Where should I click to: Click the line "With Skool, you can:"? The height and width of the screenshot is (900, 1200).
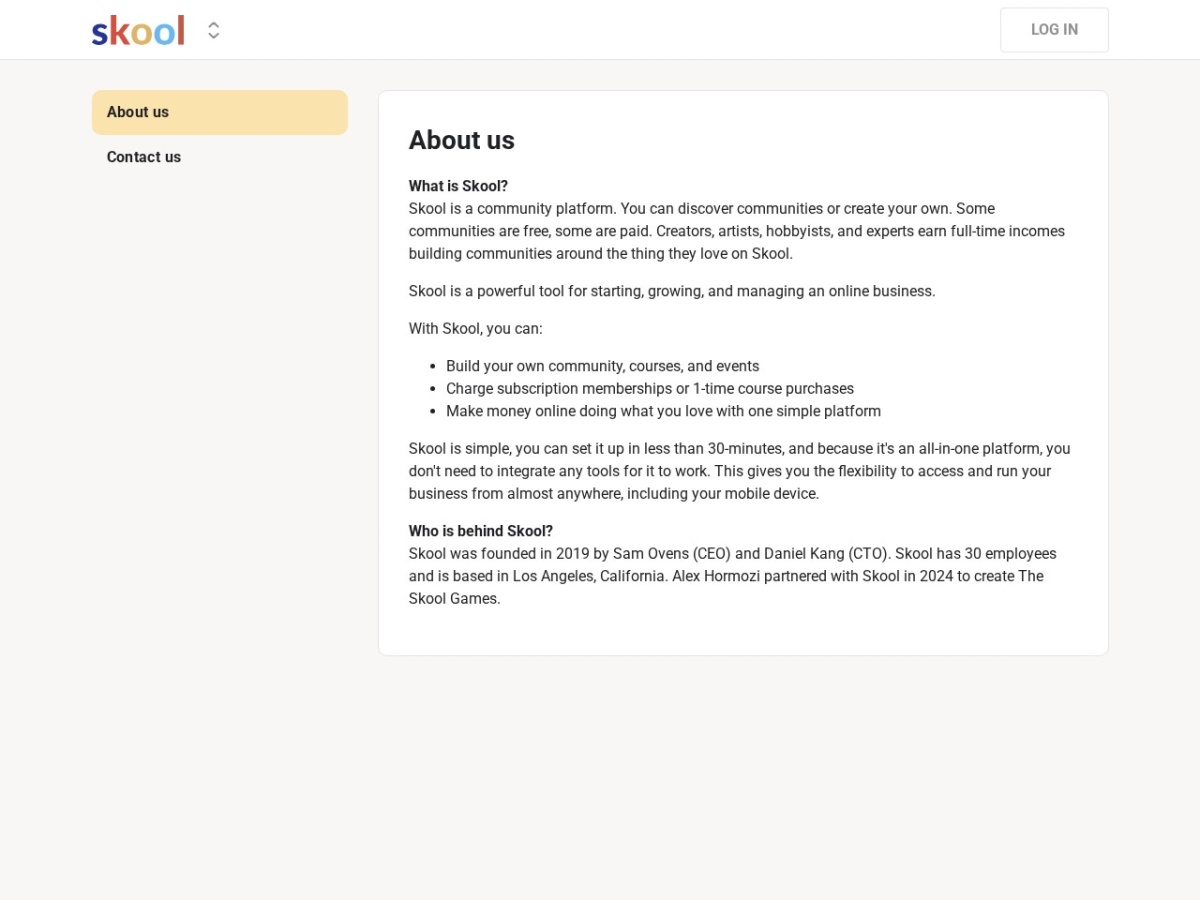[476, 329]
